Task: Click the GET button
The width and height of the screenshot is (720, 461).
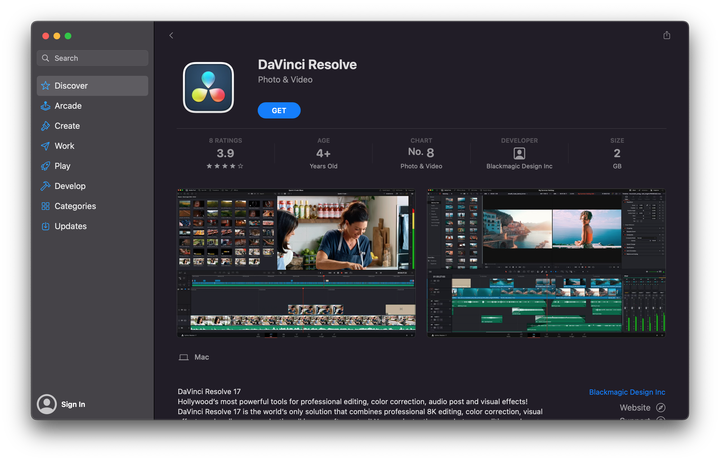Action: pos(279,111)
